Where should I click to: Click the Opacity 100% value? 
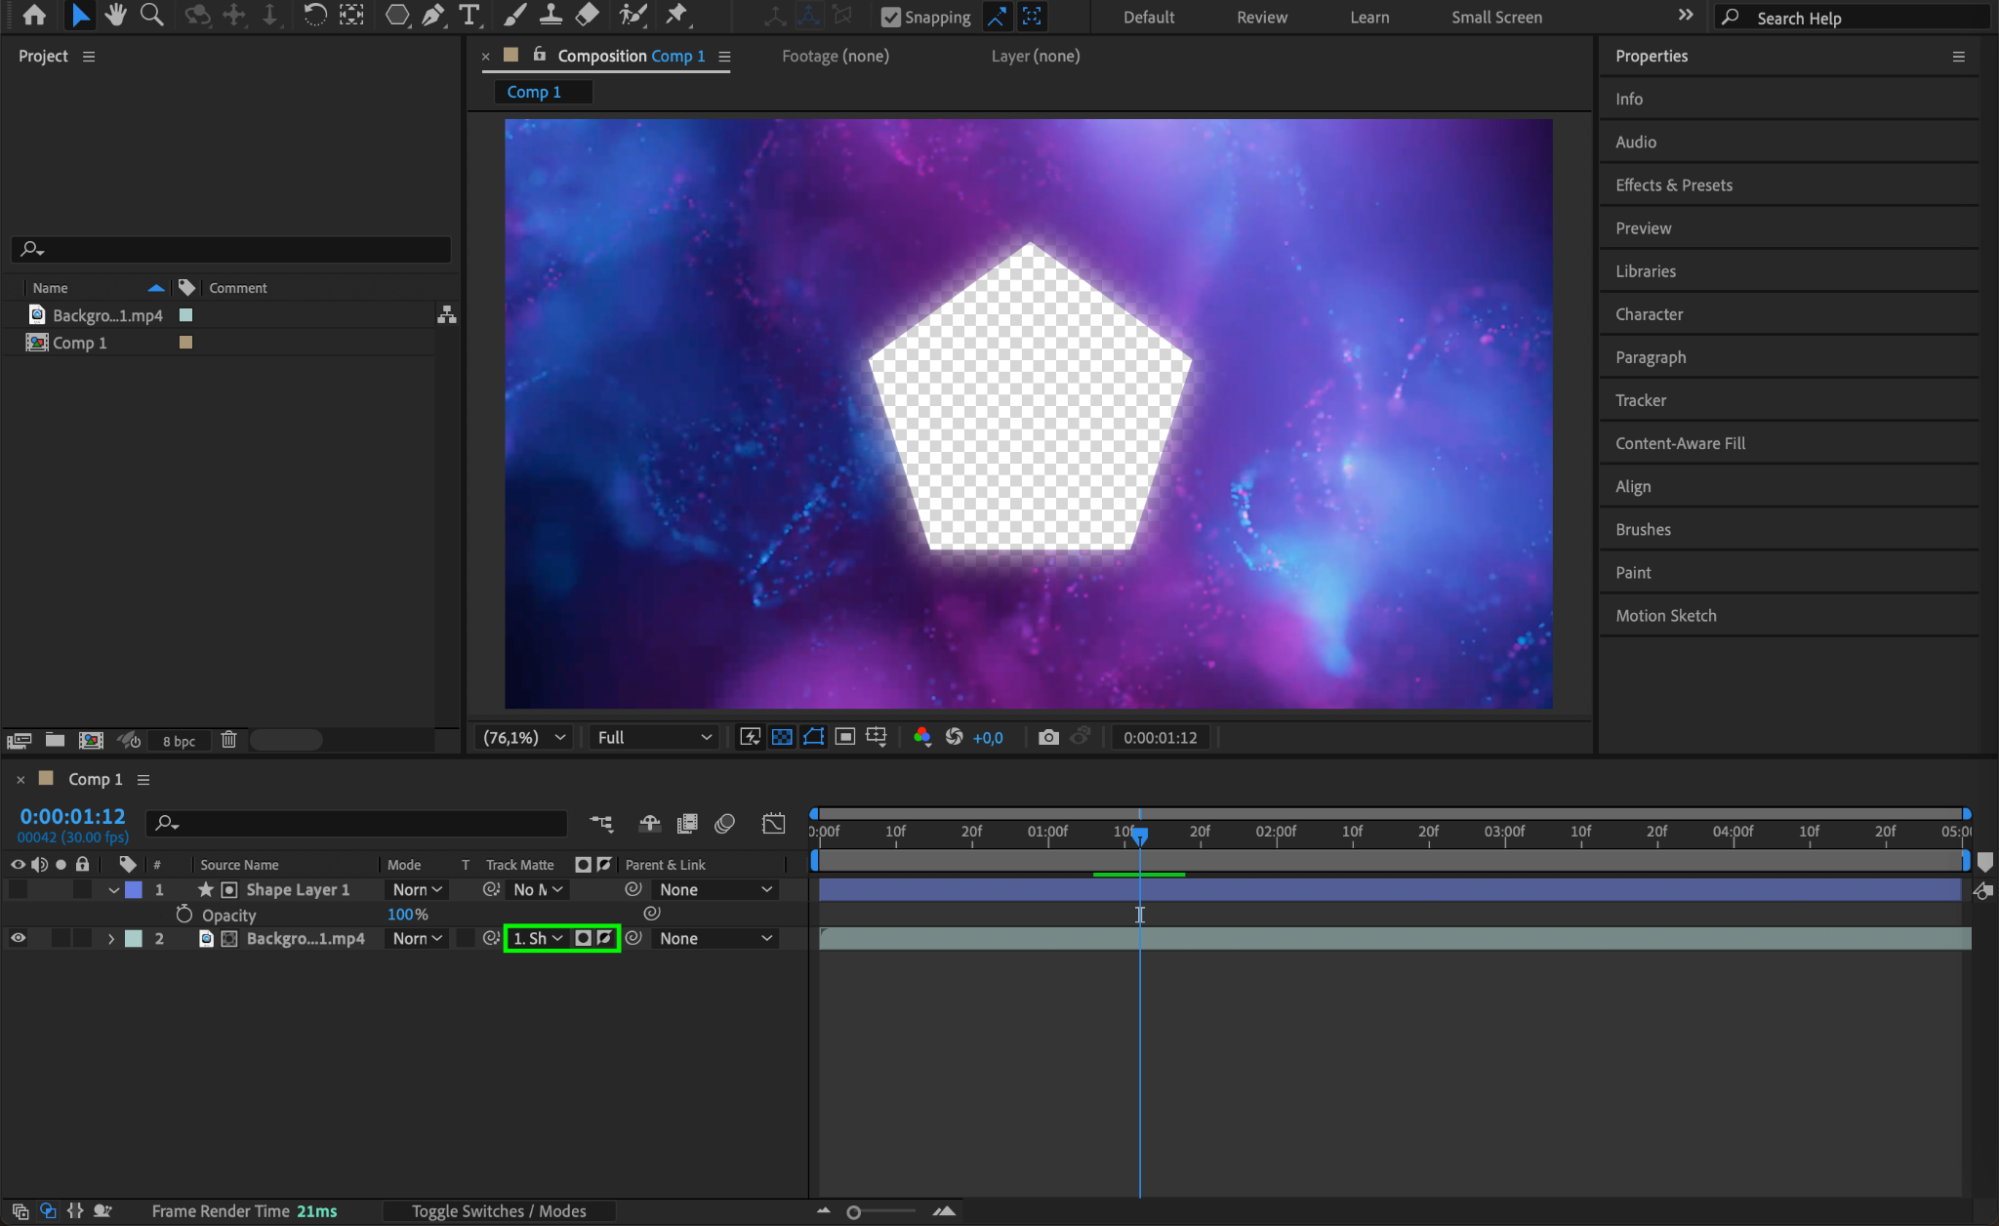click(402, 915)
